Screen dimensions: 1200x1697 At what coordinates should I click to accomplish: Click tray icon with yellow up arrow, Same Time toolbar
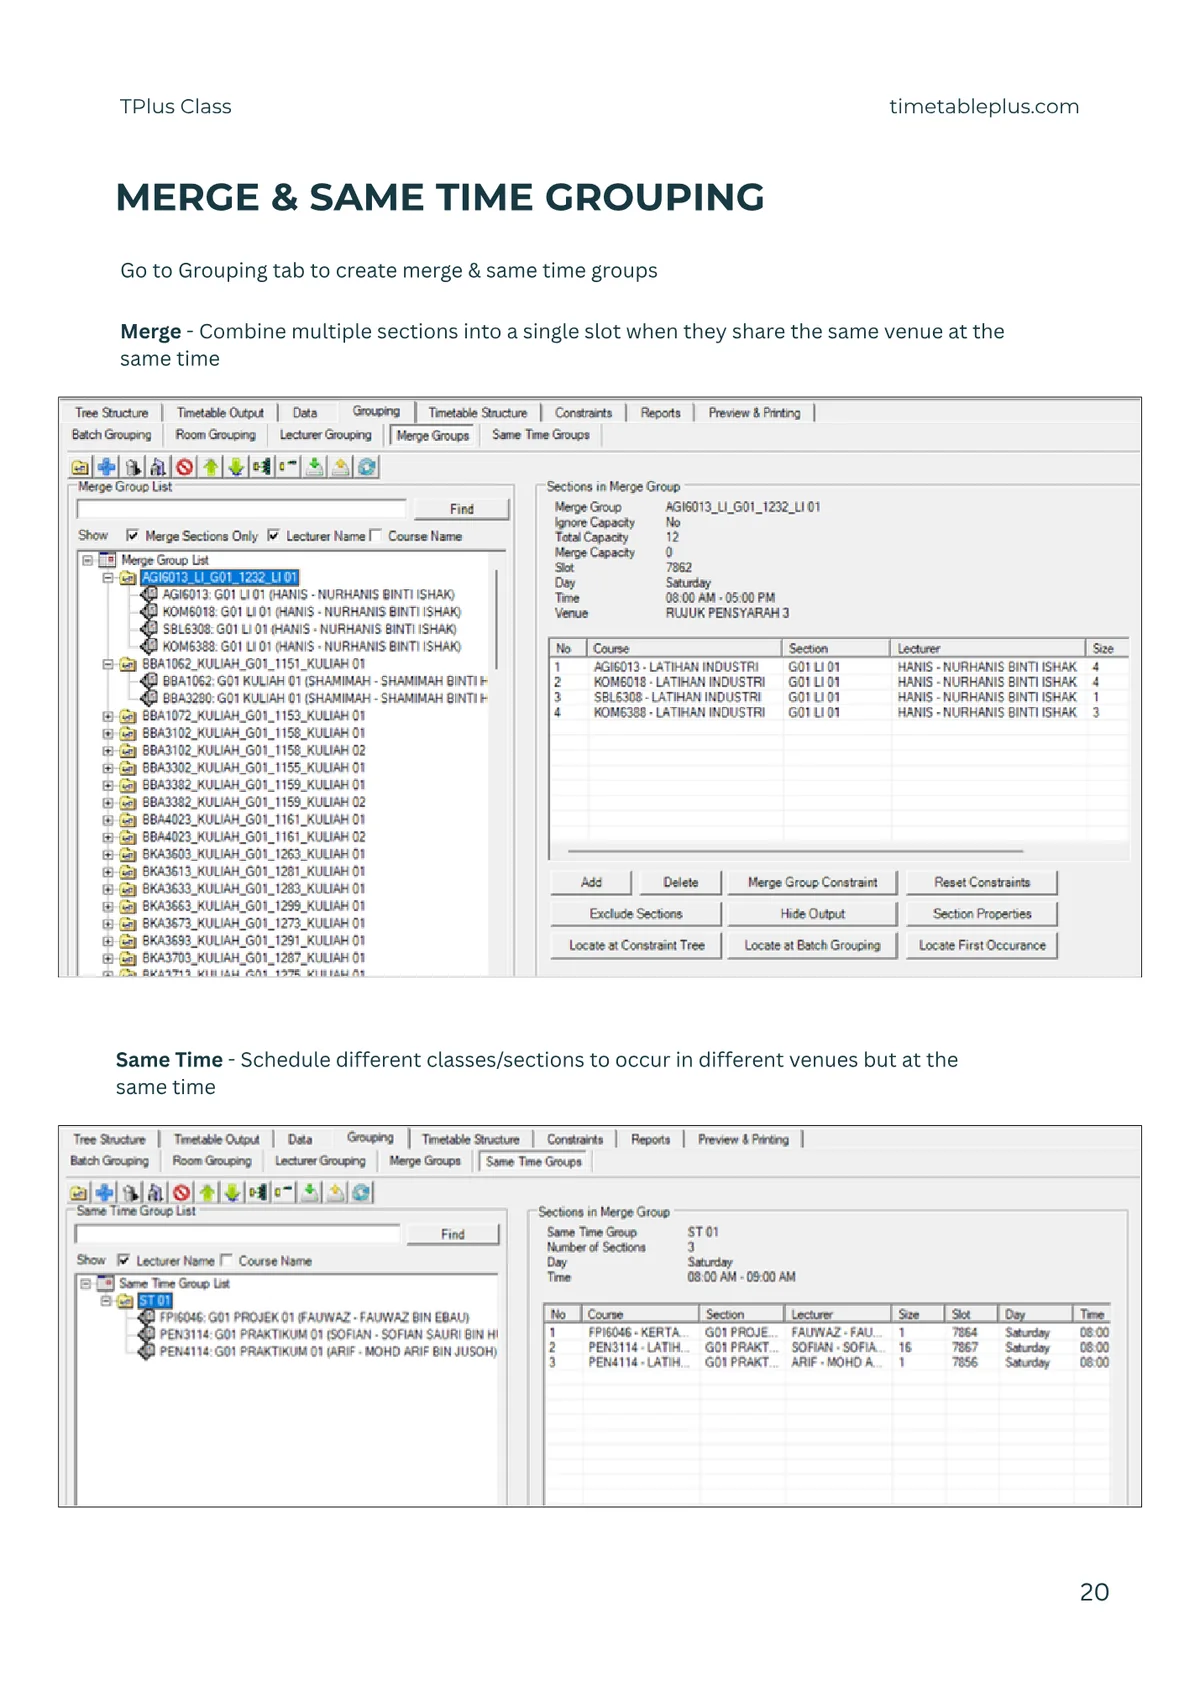coord(336,1192)
